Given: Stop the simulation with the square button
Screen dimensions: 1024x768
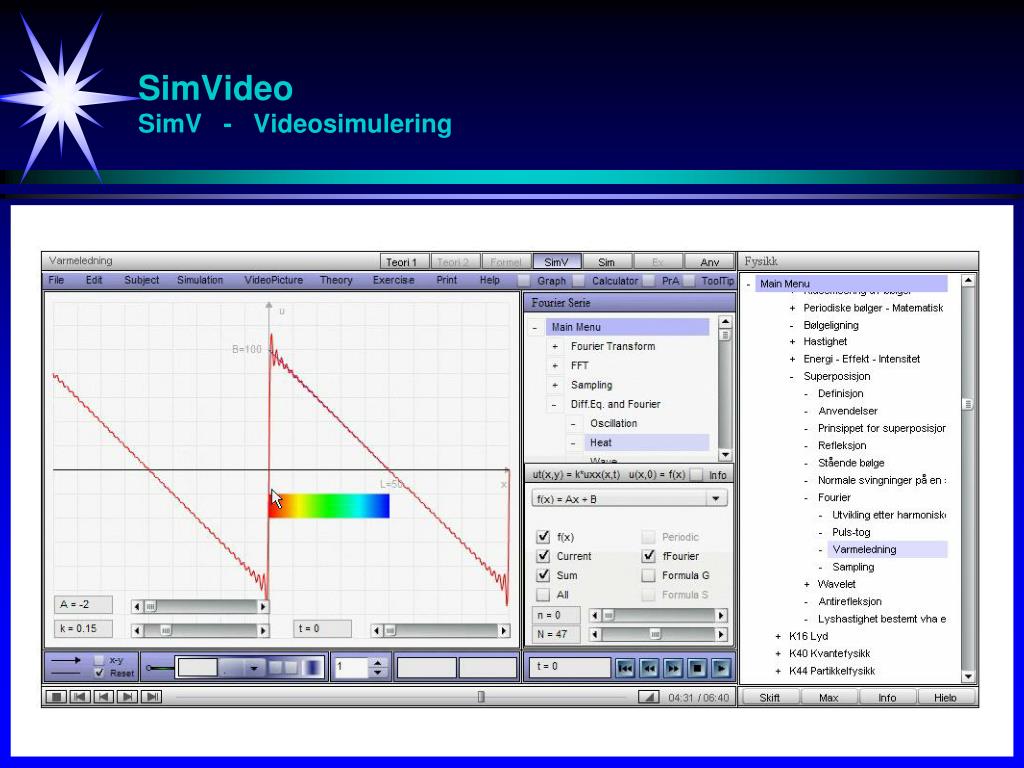Looking at the screenshot, I should 697,667.
